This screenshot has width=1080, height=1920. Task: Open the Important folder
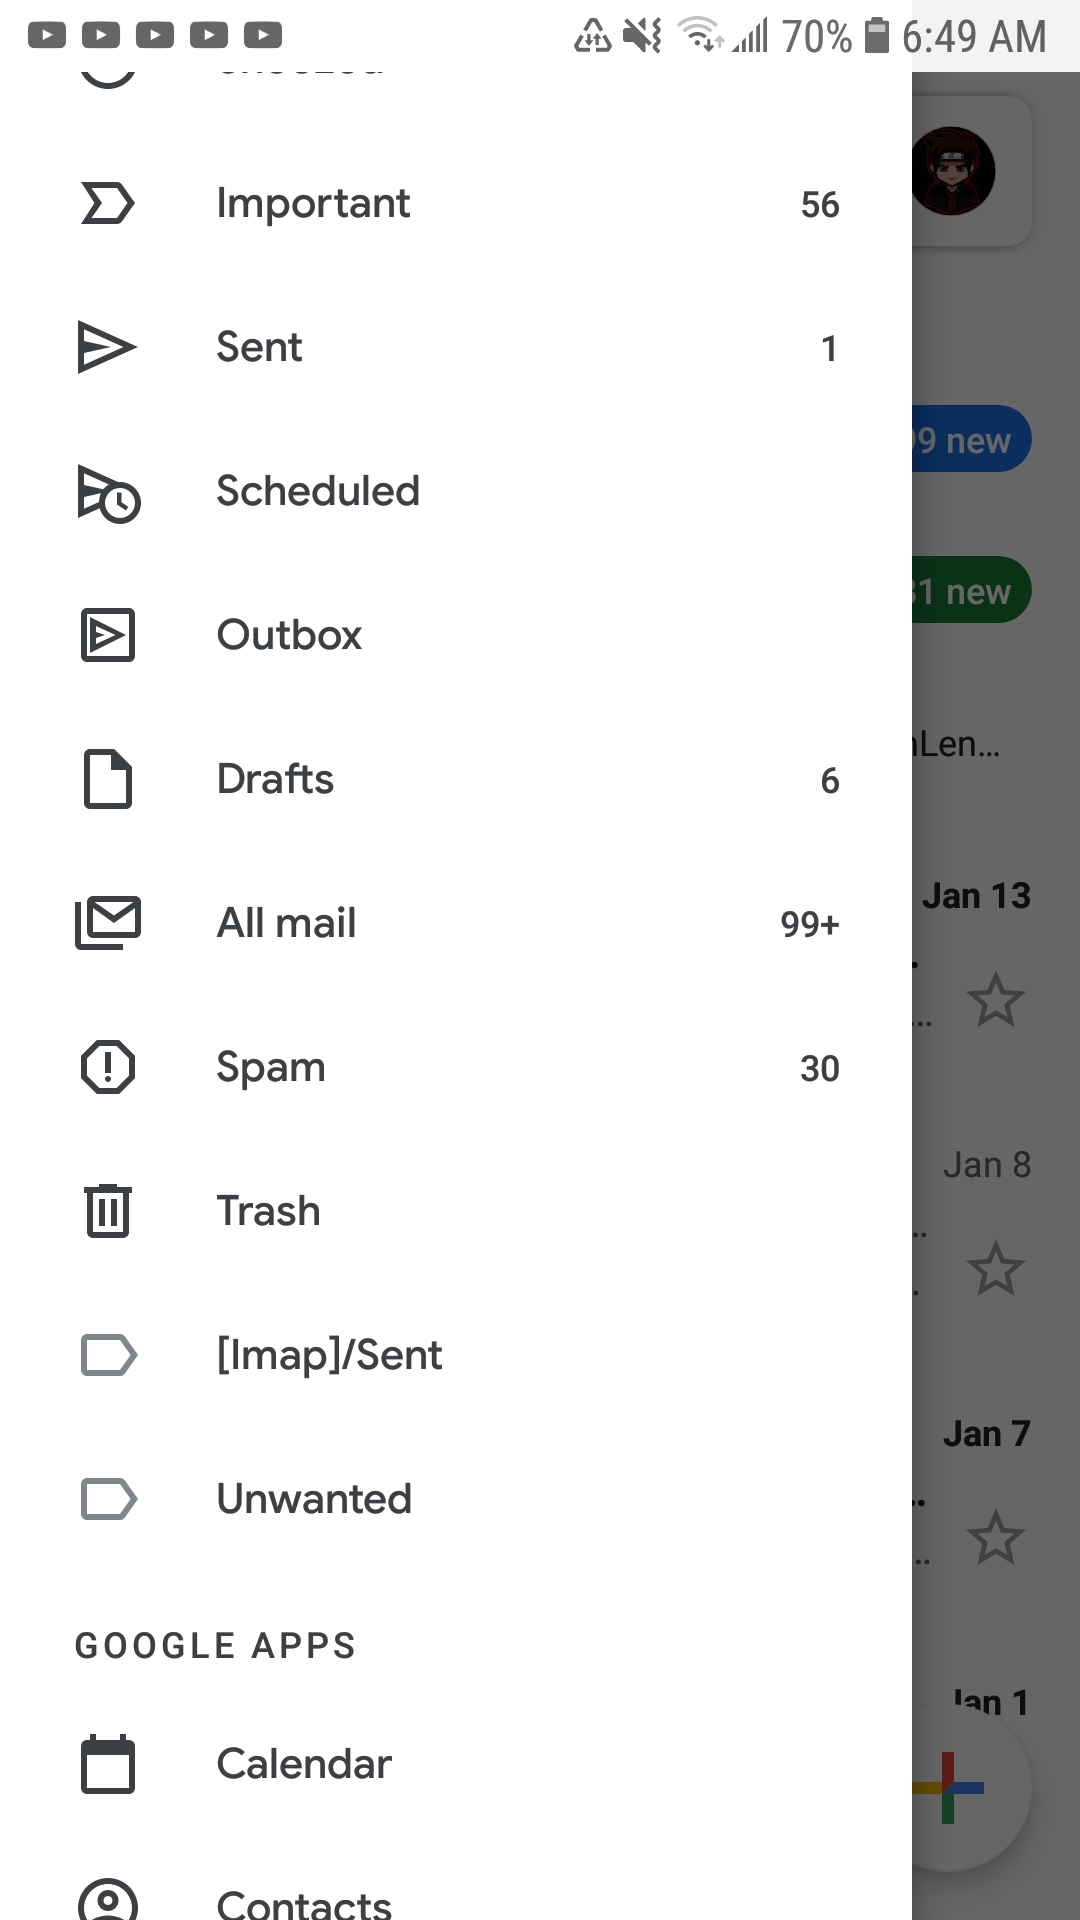[x=456, y=204]
